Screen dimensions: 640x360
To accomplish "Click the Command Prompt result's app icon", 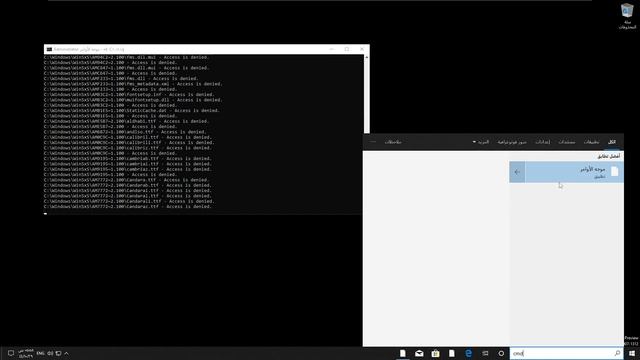I will pyautogui.click(x=615, y=172).
